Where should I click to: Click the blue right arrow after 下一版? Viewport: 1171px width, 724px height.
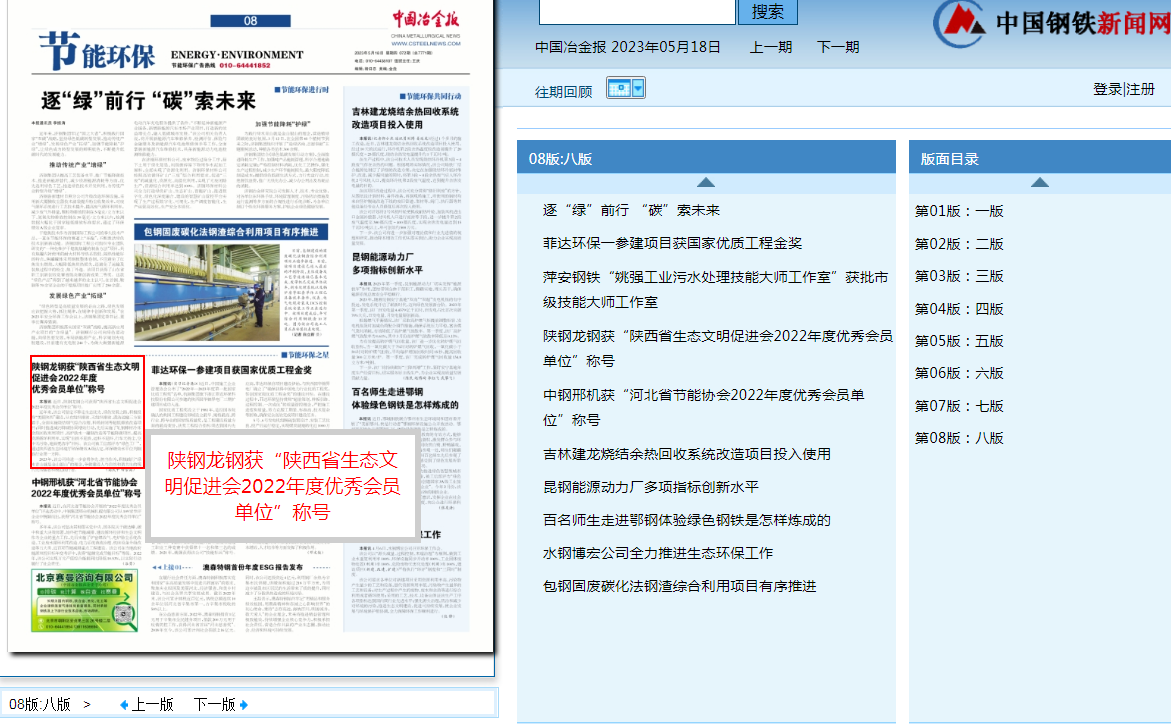point(244,704)
